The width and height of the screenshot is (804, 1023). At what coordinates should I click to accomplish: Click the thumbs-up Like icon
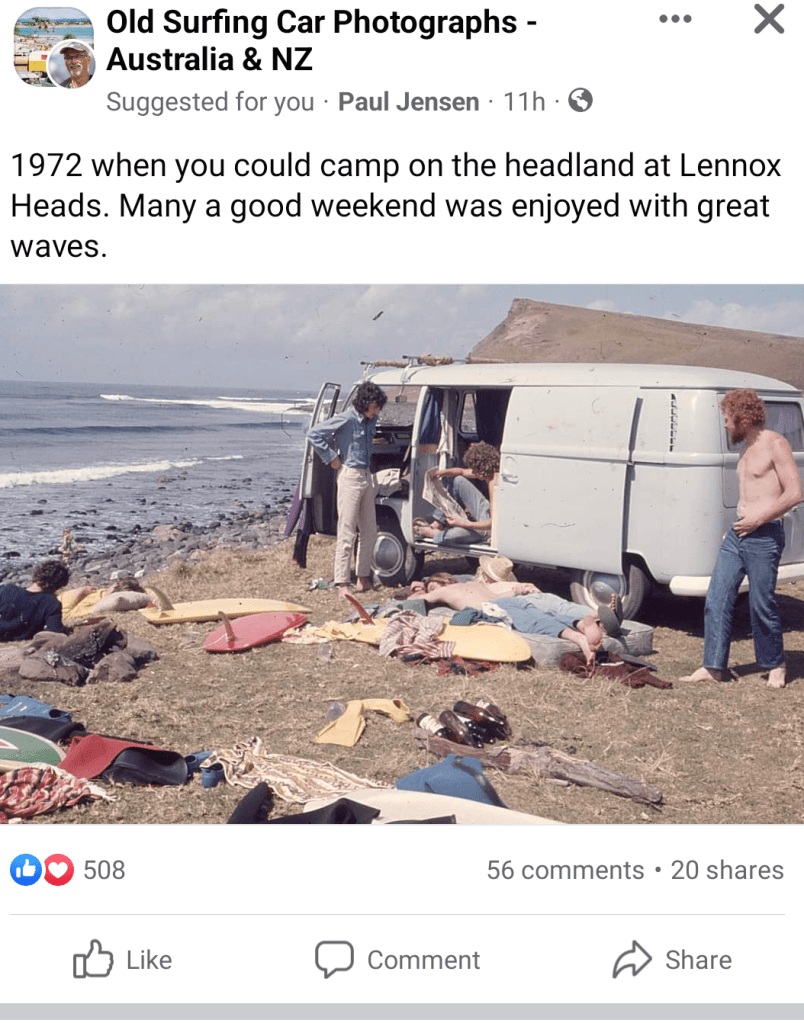(x=93, y=959)
